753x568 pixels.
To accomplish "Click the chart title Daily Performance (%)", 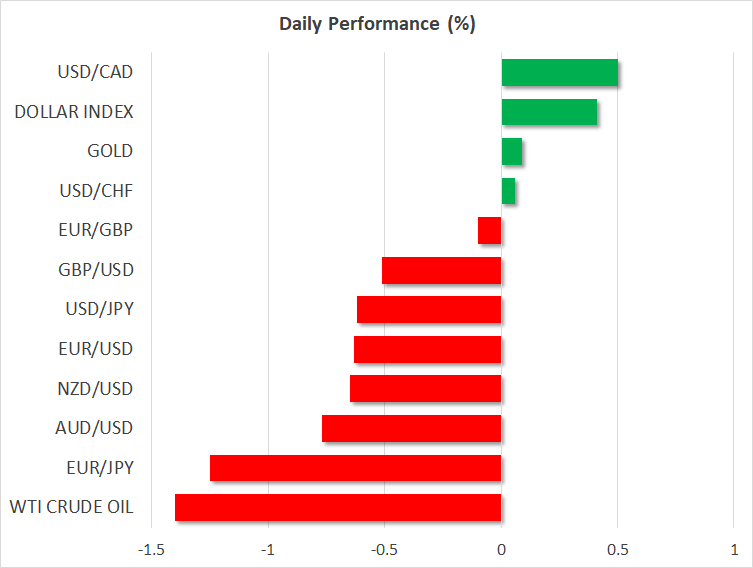I will [x=377, y=24].
